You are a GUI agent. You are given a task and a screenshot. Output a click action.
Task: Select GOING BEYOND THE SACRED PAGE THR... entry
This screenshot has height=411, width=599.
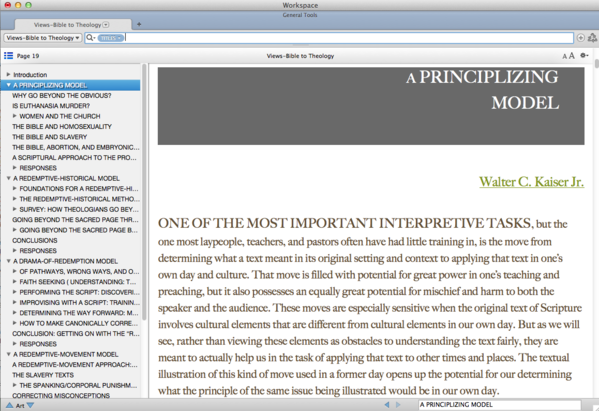(x=75, y=220)
